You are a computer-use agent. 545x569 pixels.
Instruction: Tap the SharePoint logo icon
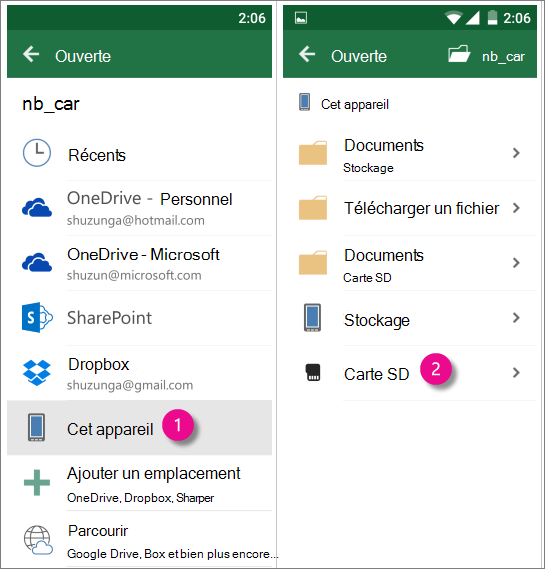[37, 318]
